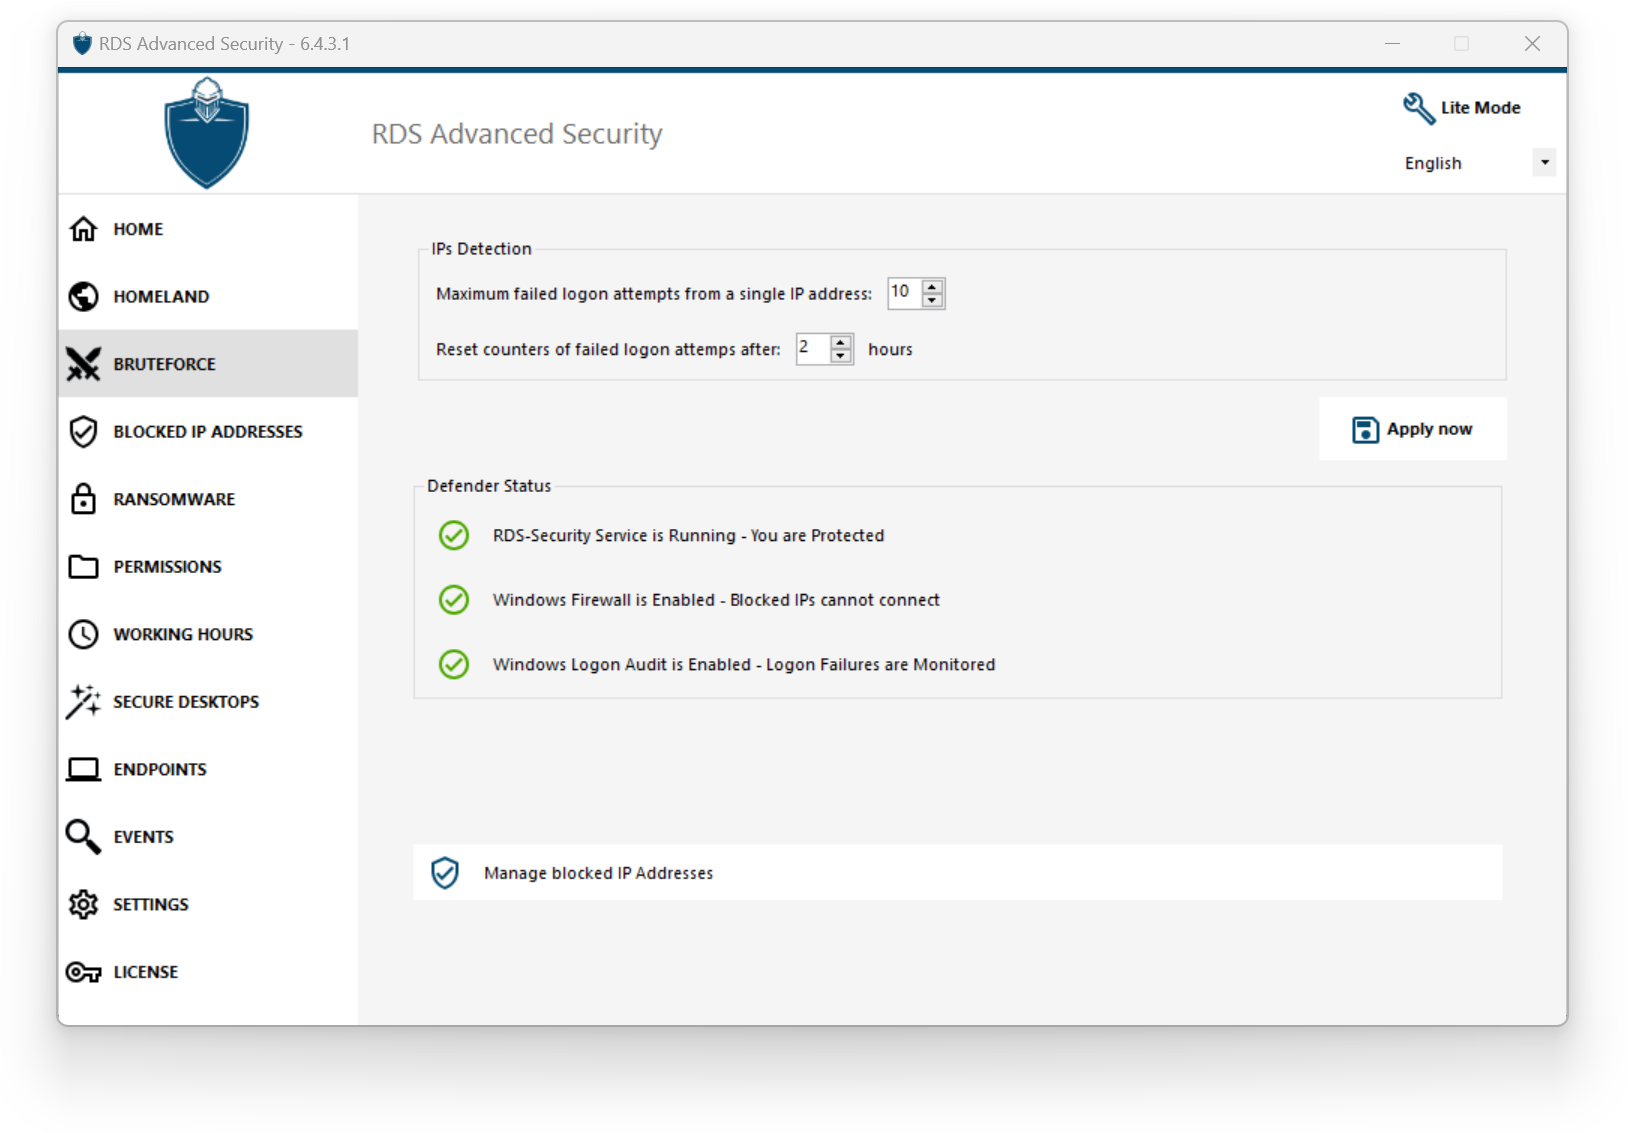Open the HOME menu section
This screenshot has height=1133, width=1628.
[x=208, y=229]
